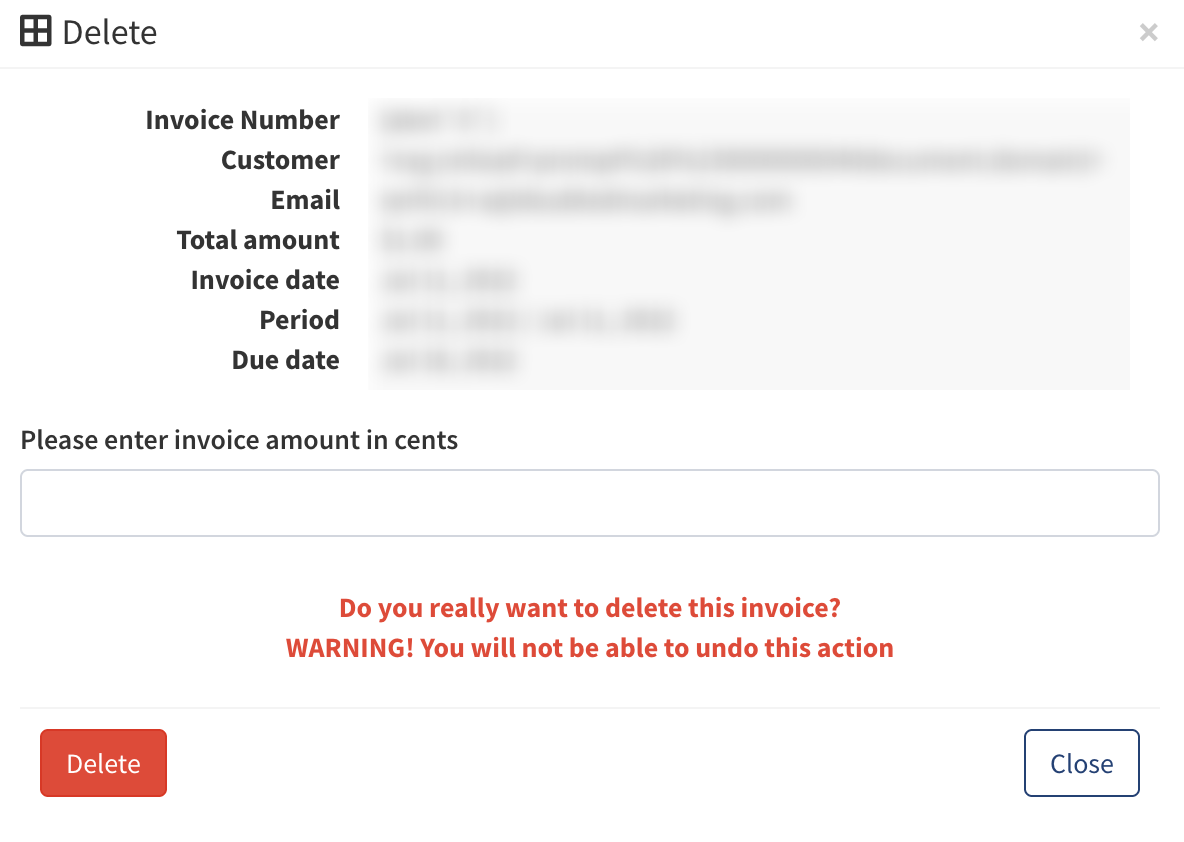Select the Invoice Number label
Screen dimensions: 1184x842
tap(242, 120)
